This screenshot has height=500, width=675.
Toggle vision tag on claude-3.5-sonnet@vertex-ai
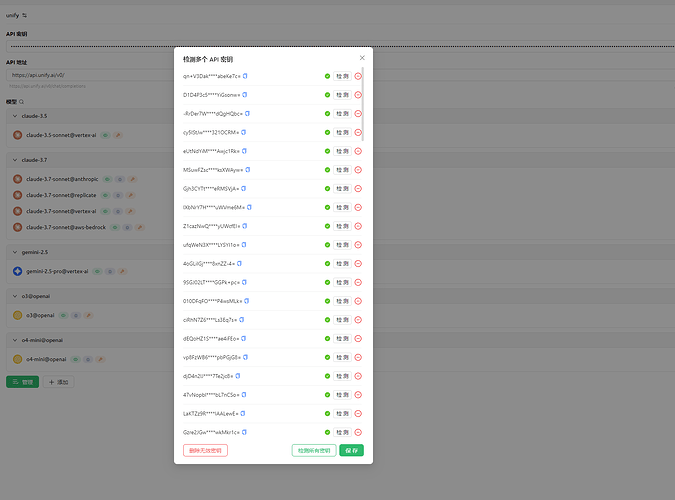105,135
